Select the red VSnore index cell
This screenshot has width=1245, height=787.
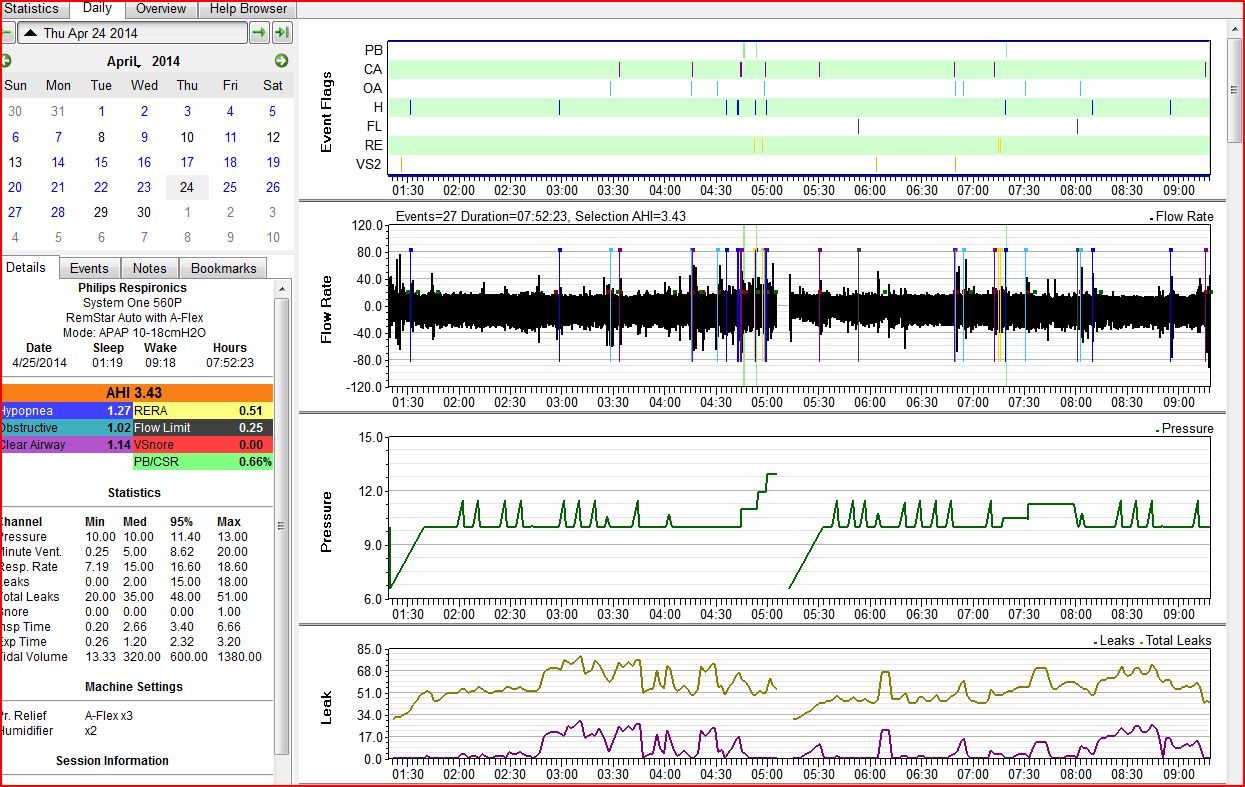(203, 445)
